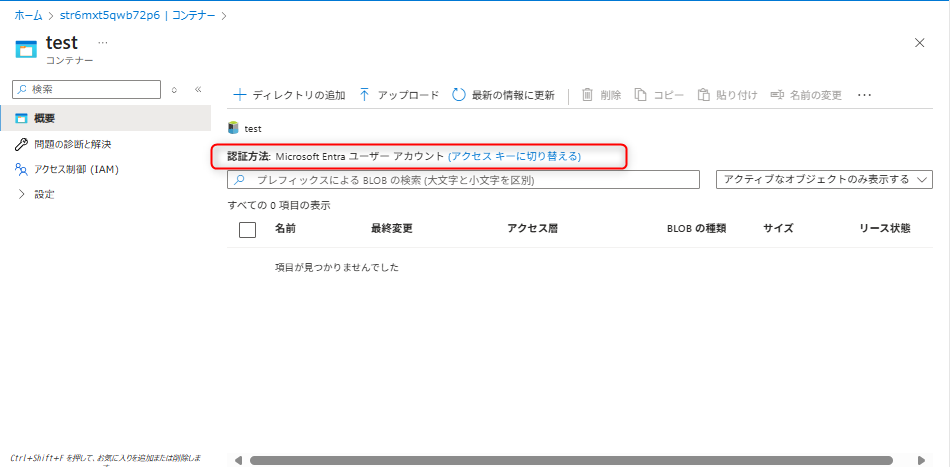Sort by アクセス層 column header
The width and height of the screenshot is (950, 467).
(533, 228)
